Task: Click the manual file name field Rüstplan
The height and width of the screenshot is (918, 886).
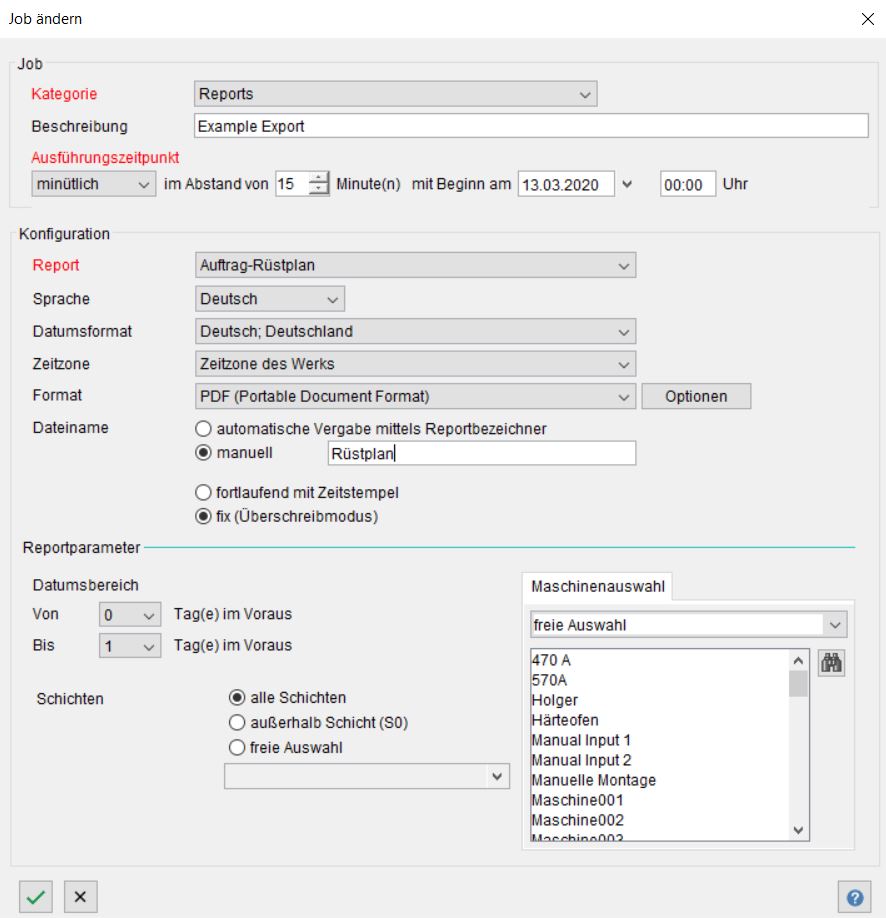Action: [481, 453]
